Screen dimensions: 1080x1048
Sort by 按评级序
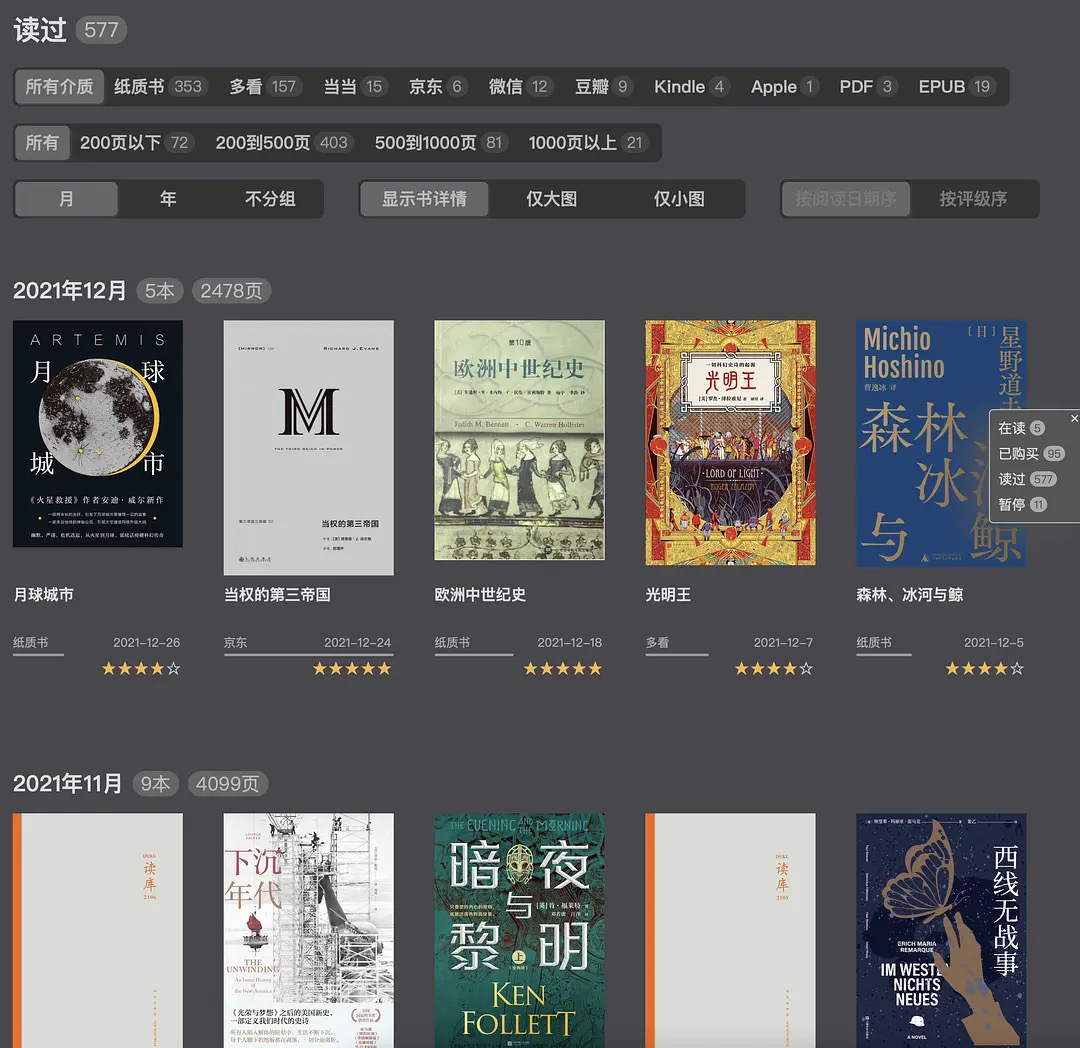tap(973, 199)
